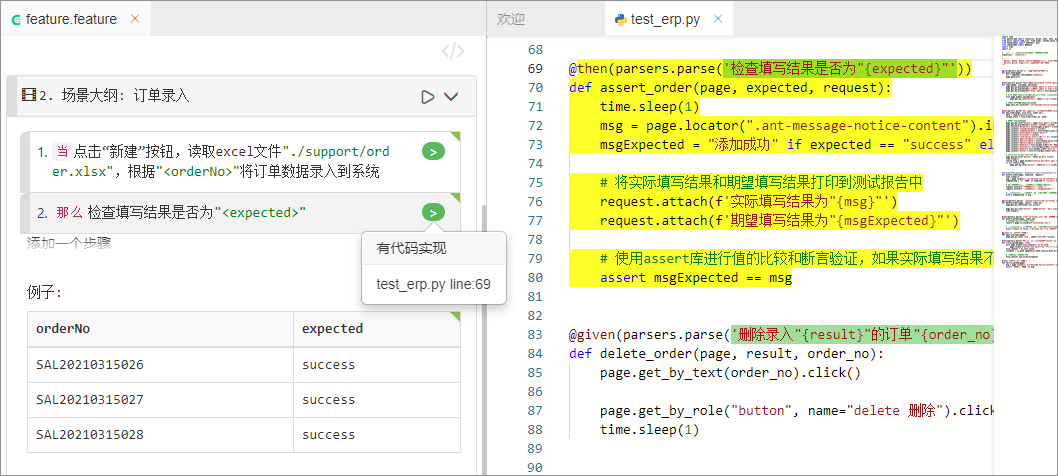This screenshot has height=476, width=1058.
Task: Click line number 69 in gutter
Action: 535,69
